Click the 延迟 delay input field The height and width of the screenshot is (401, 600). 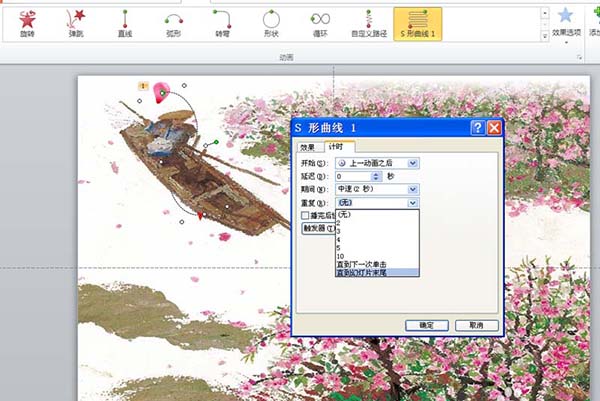[x=354, y=176]
